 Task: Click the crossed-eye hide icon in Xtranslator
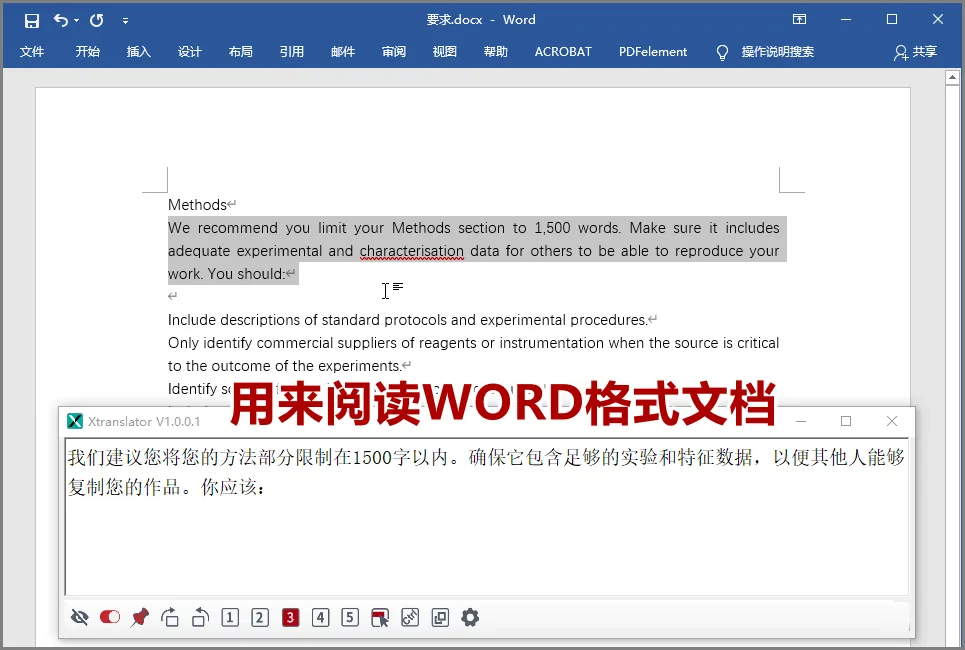point(79,617)
